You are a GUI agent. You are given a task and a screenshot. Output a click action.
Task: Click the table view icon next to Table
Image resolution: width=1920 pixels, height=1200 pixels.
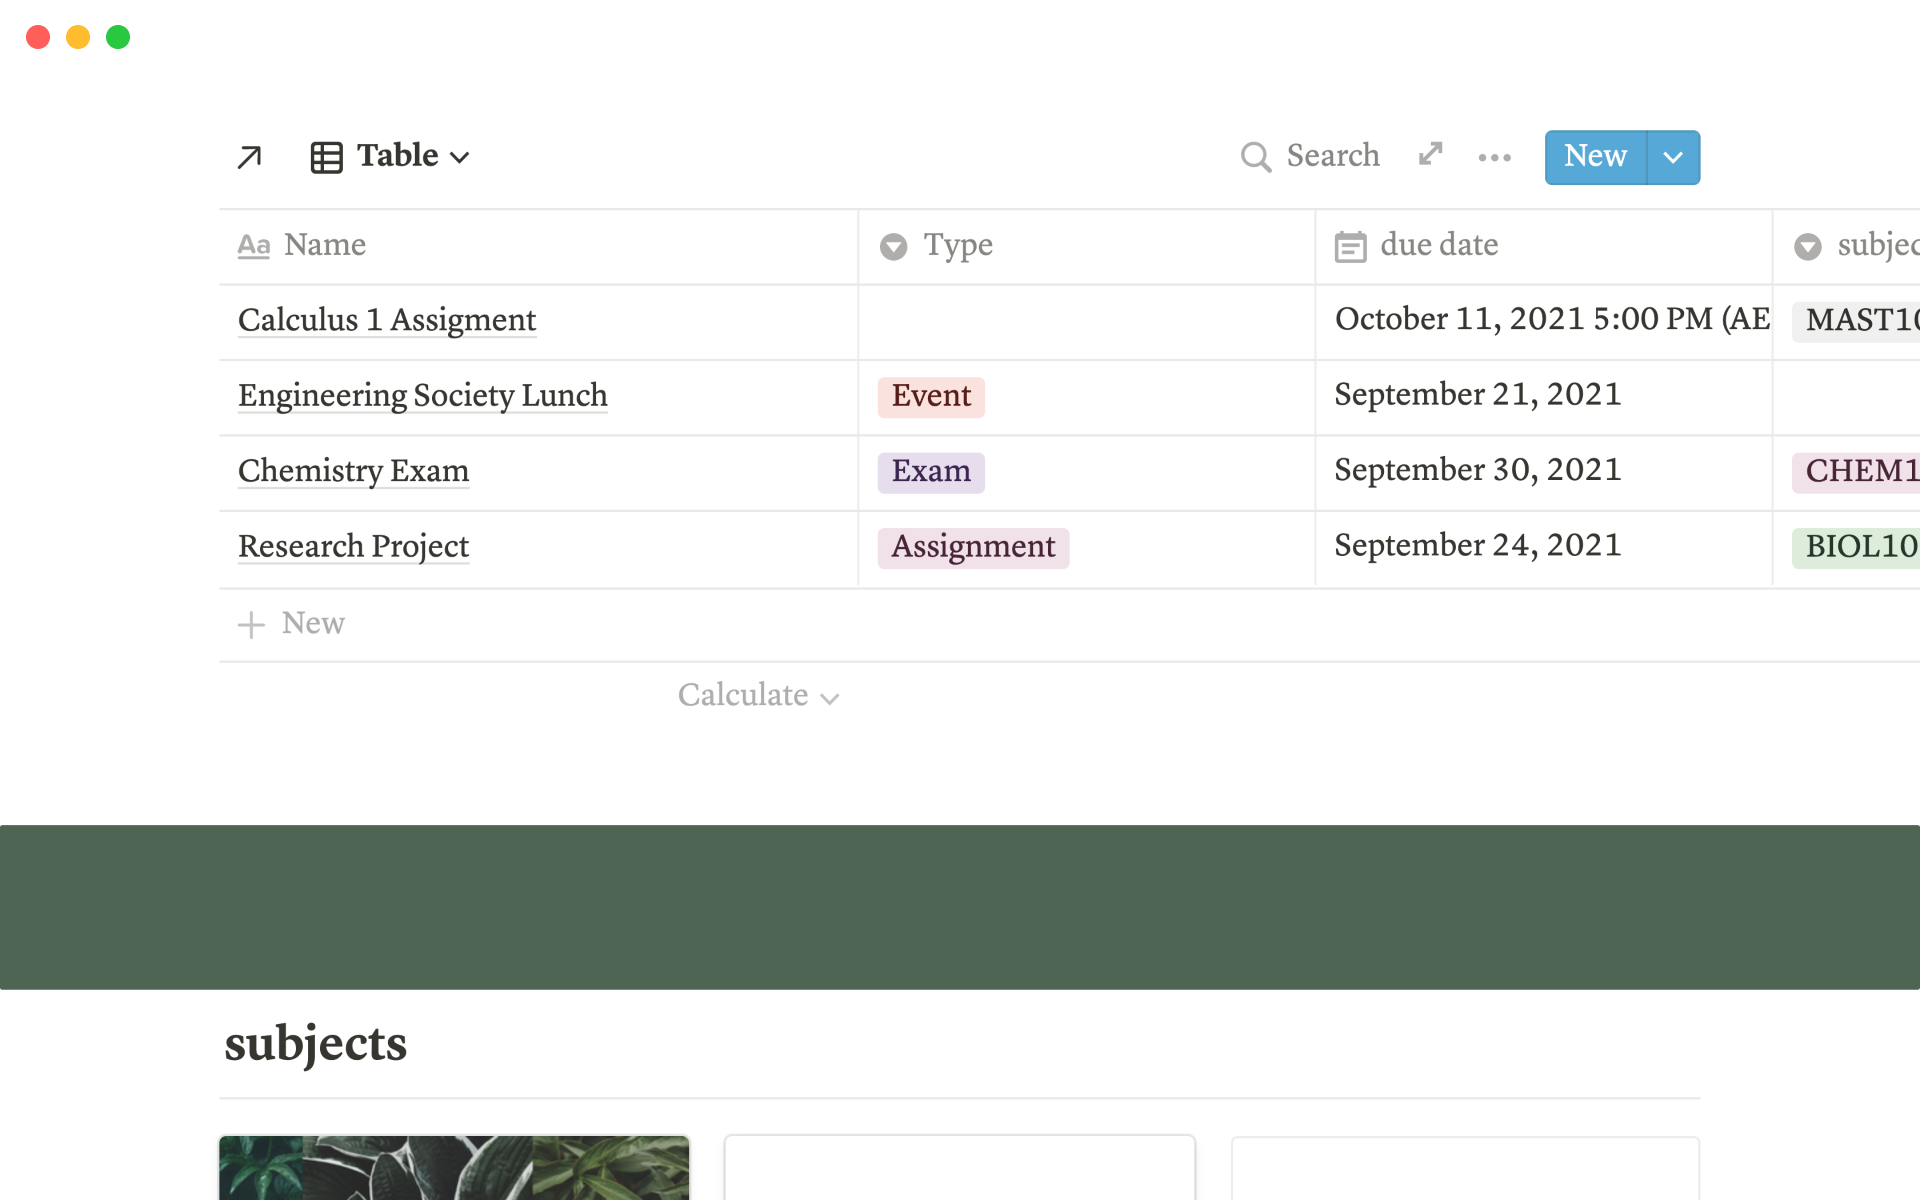click(326, 157)
